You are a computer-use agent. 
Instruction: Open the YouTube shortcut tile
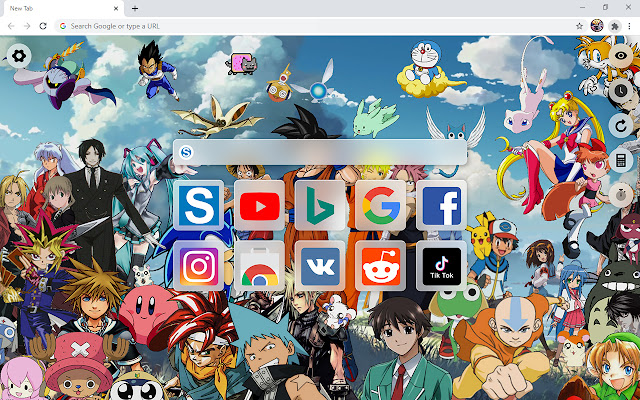click(260, 206)
